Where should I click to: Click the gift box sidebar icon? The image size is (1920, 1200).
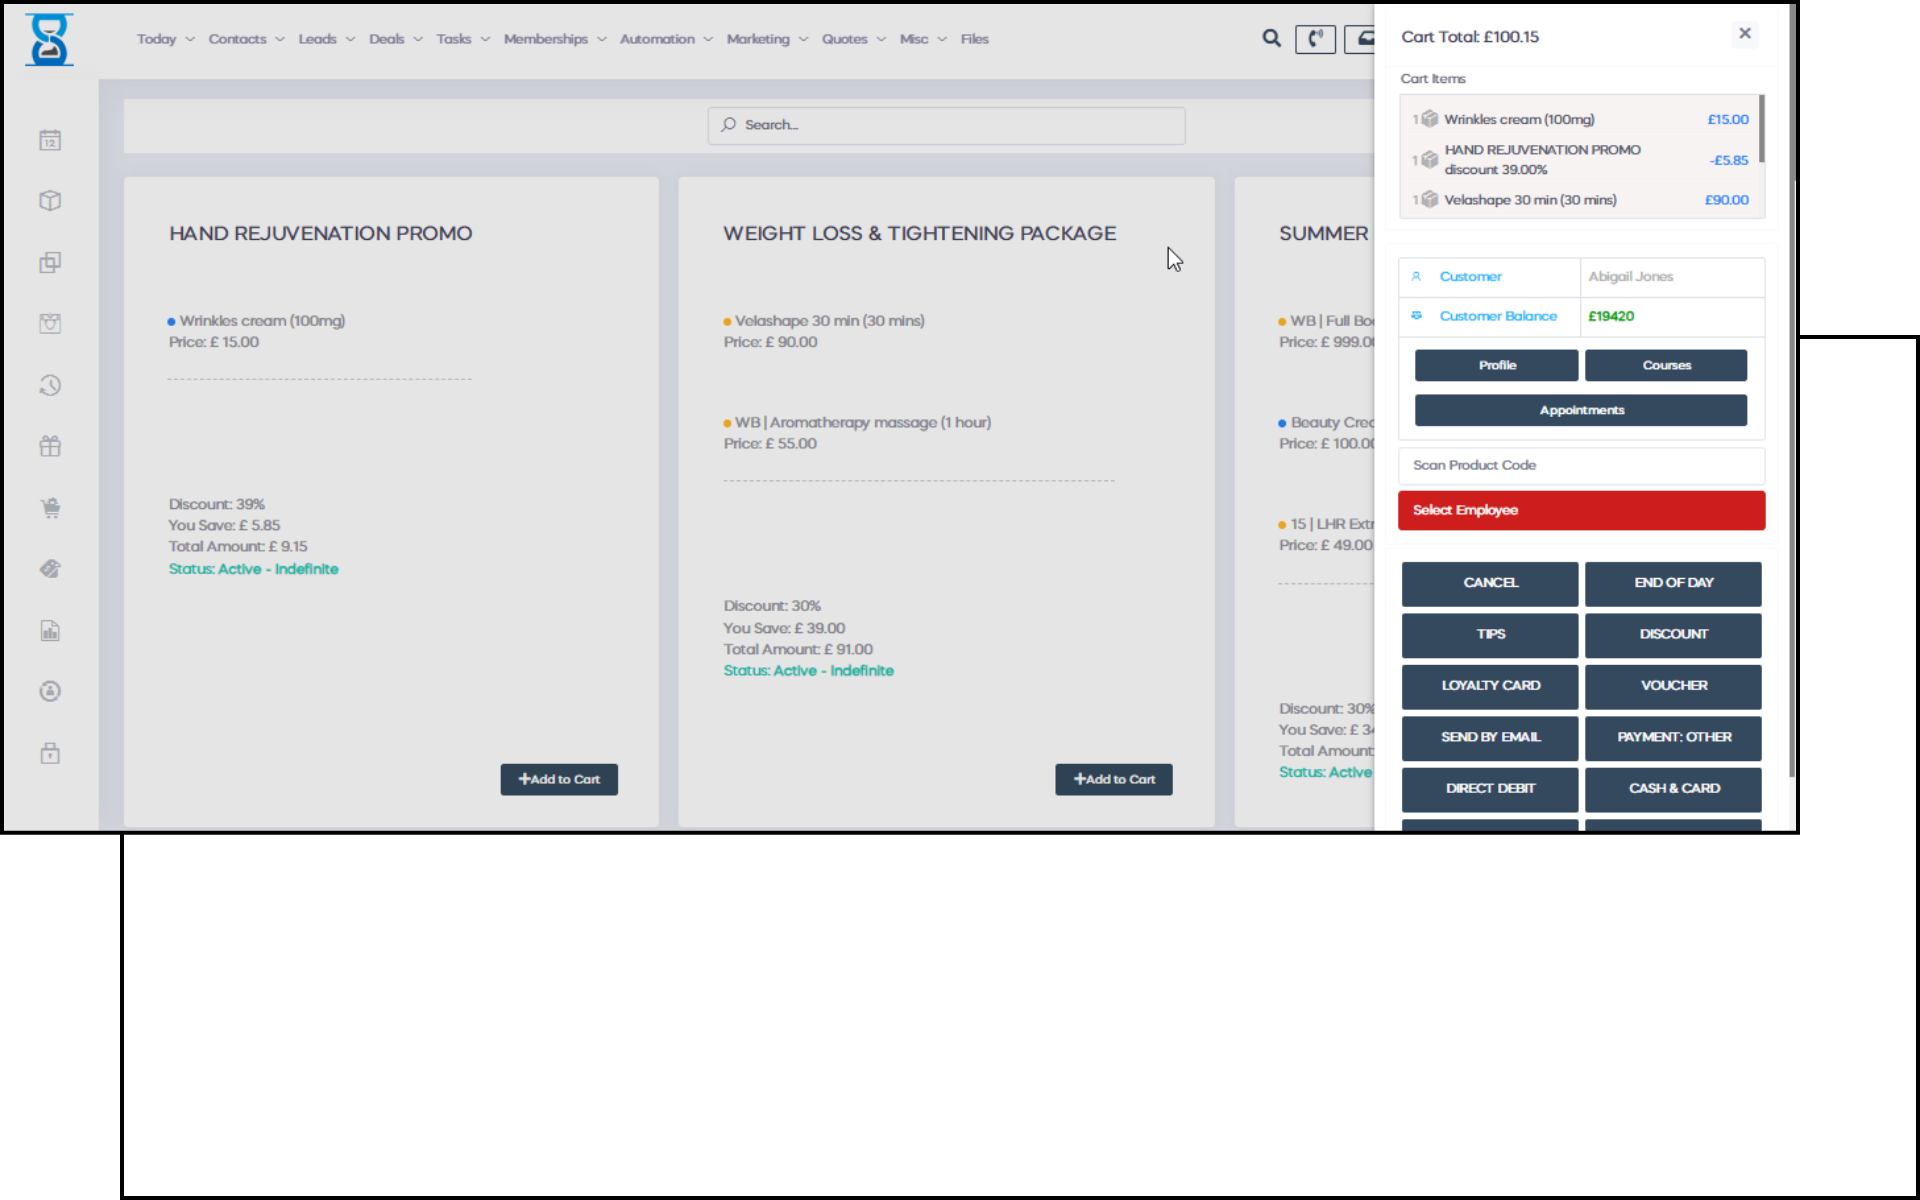(x=50, y=446)
